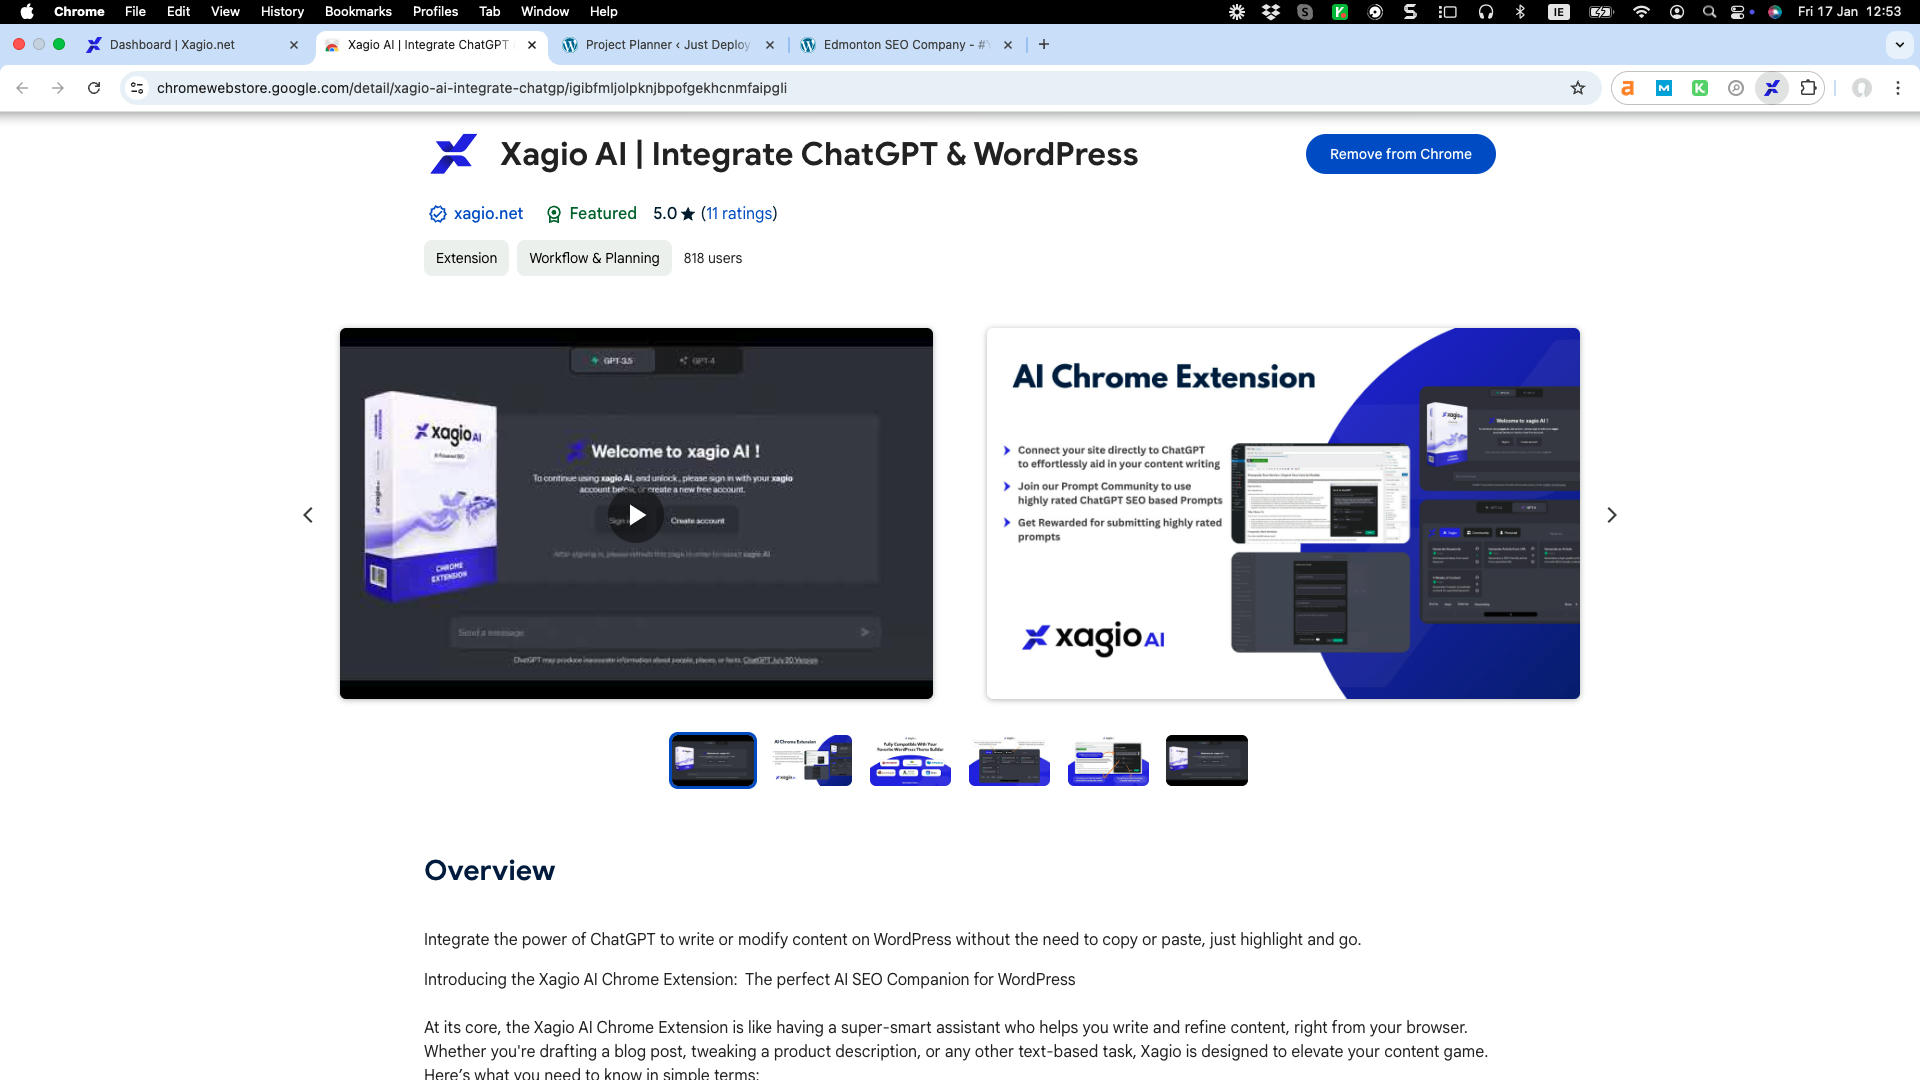This screenshot has height=1080, width=1920.
Task: Click the Overview heading
Action: coord(489,870)
